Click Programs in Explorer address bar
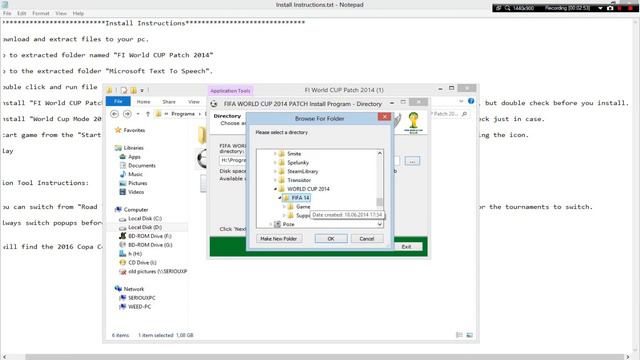The image size is (640, 360). [183, 114]
